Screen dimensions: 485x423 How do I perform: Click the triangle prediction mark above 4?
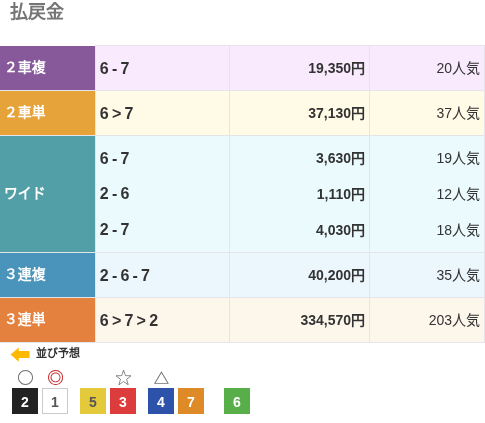pyautogui.click(x=161, y=378)
